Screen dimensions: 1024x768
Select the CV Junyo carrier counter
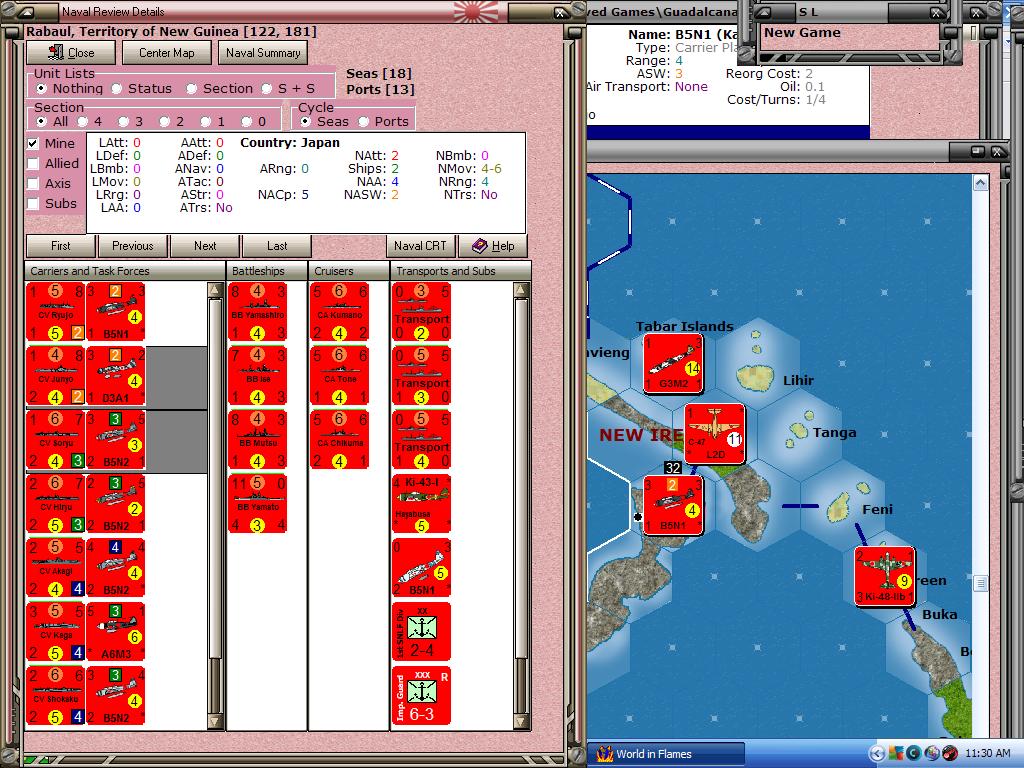click(x=56, y=376)
